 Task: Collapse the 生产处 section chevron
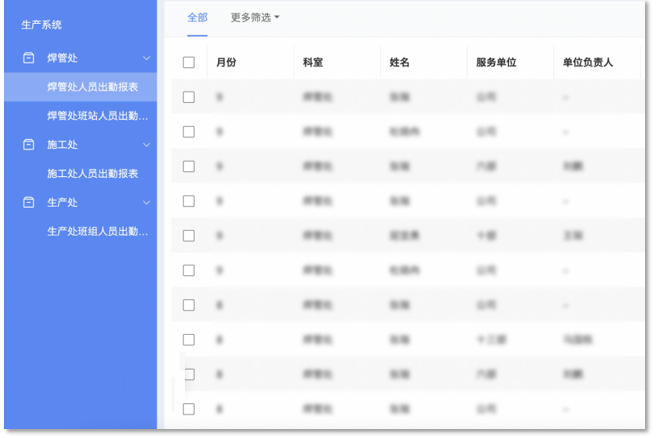[146, 203]
